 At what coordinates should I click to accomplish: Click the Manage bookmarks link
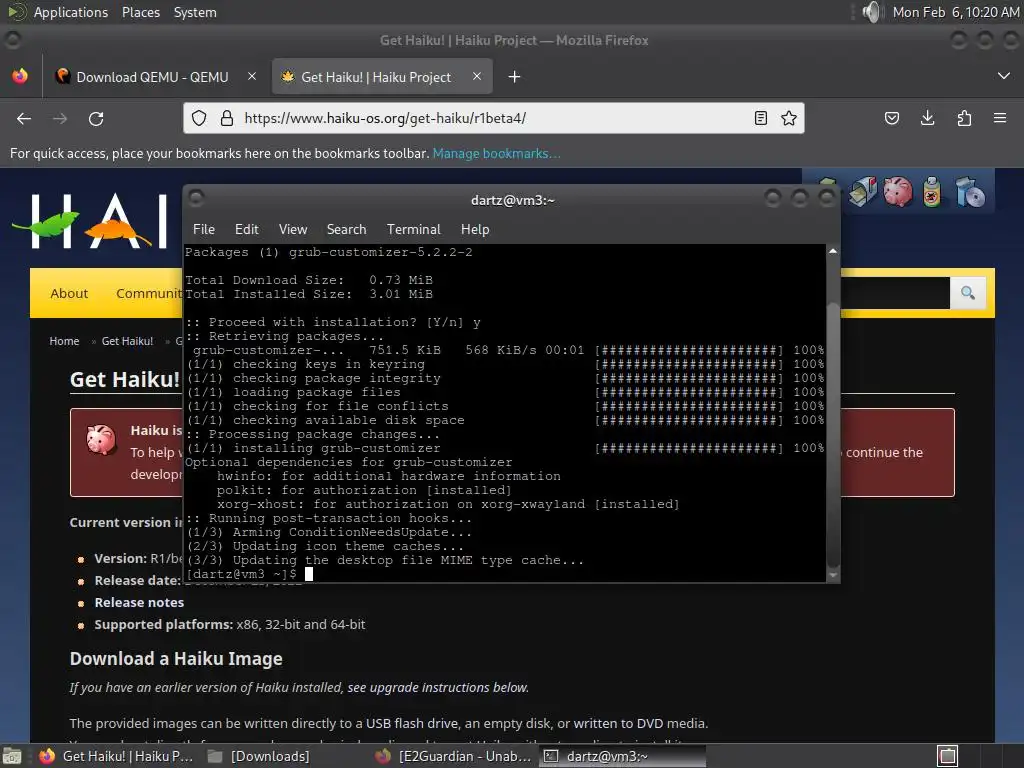pyautogui.click(x=496, y=153)
